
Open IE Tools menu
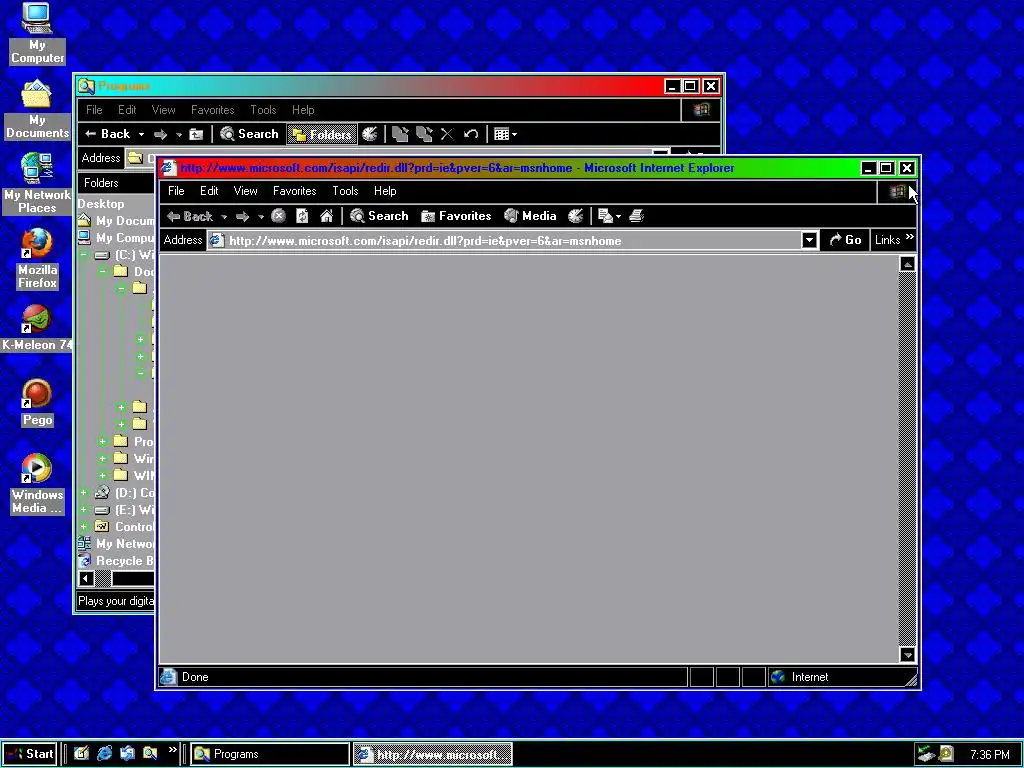tap(345, 191)
